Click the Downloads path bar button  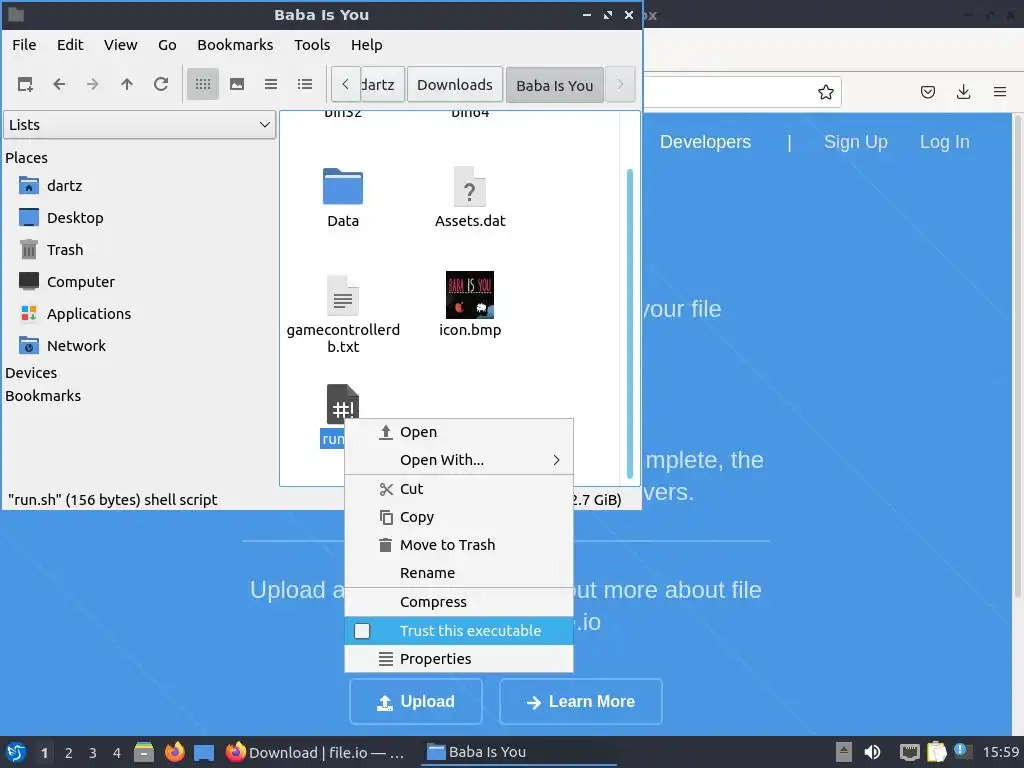(455, 85)
